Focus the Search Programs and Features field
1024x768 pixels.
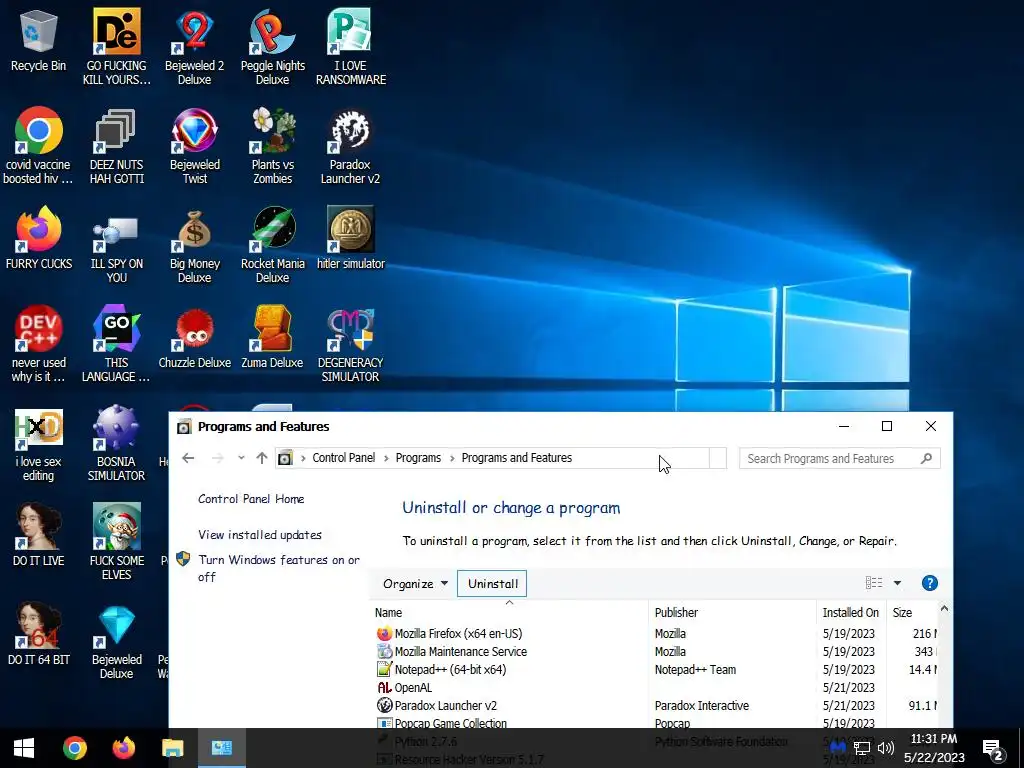point(839,458)
